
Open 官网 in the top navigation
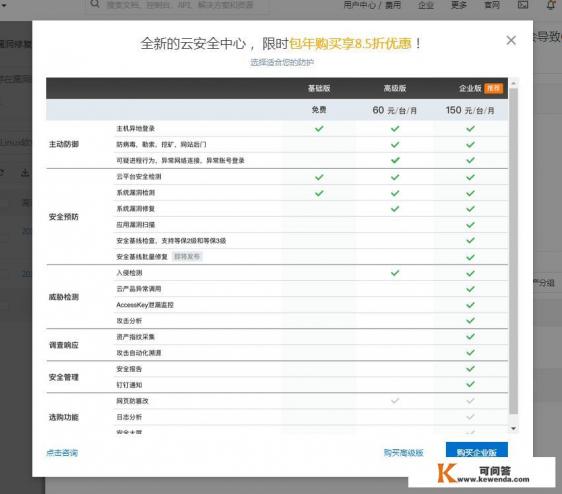(x=492, y=5)
